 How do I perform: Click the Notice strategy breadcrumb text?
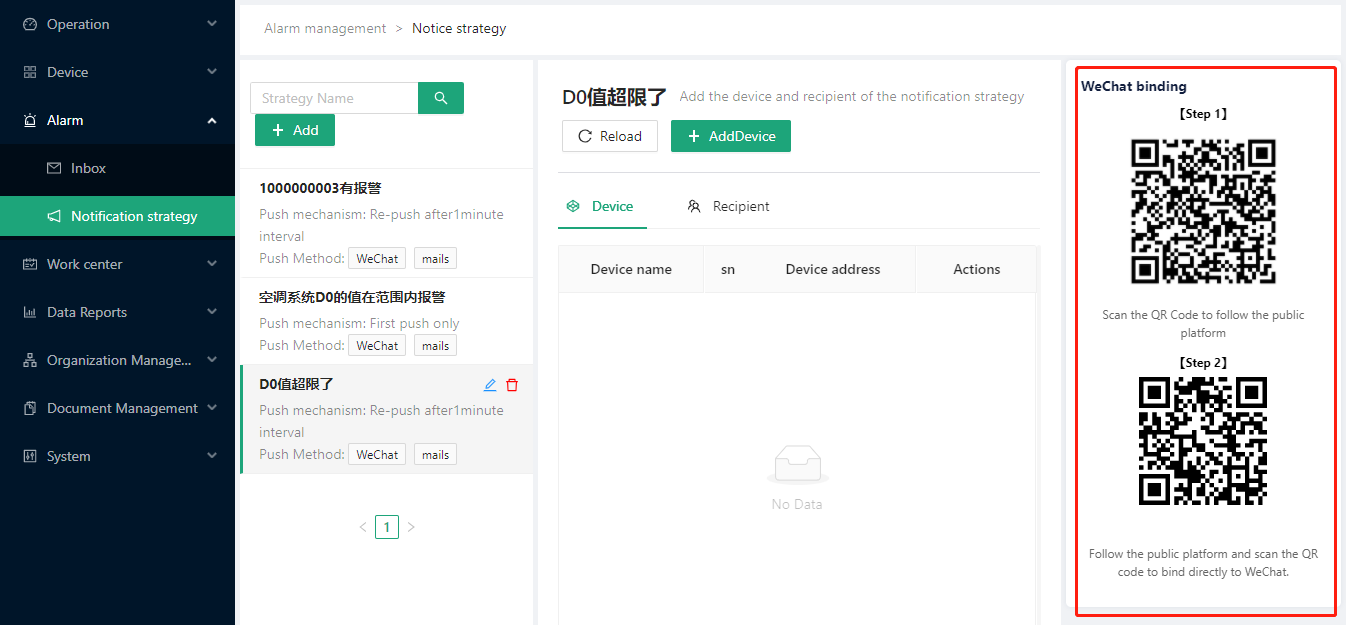point(459,29)
